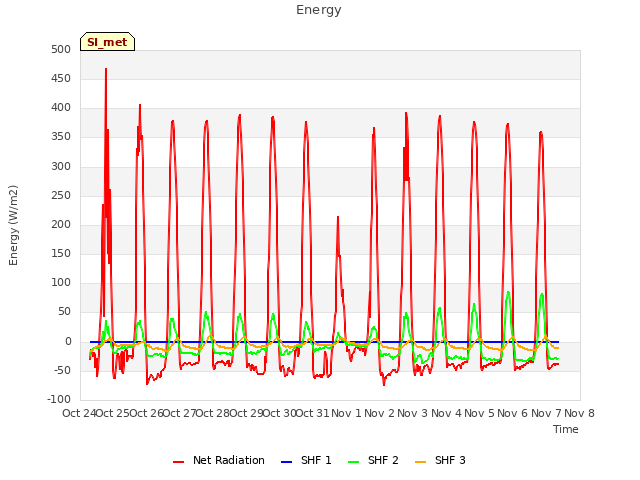Image resolution: width=640 pixels, height=480 pixels.
Task: Click the orange SHF 3 legend swatch
Action: point(420,462)
